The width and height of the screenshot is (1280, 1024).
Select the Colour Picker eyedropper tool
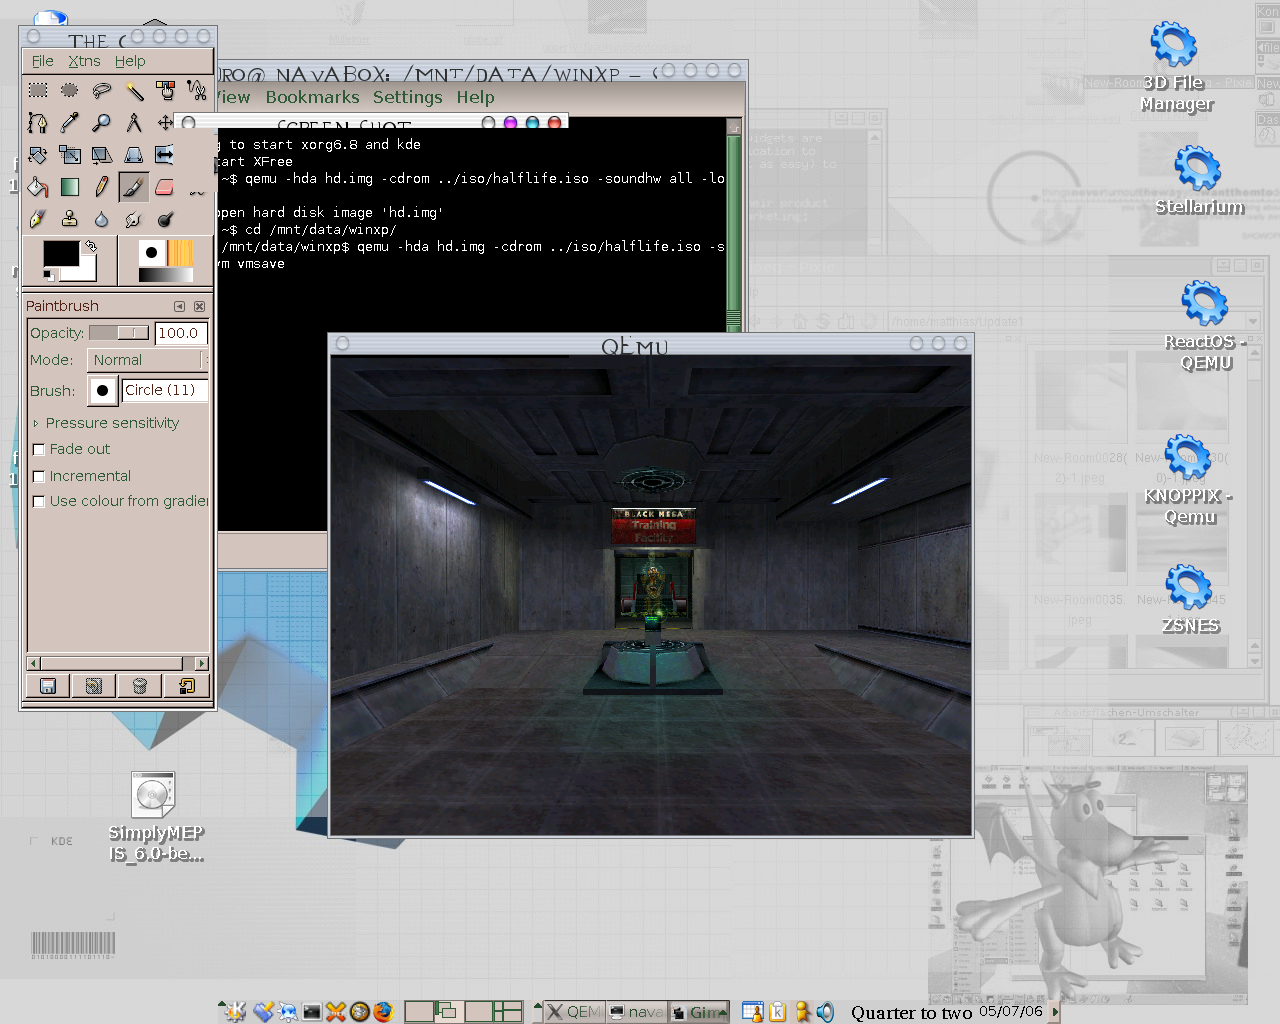coord(70,123)
